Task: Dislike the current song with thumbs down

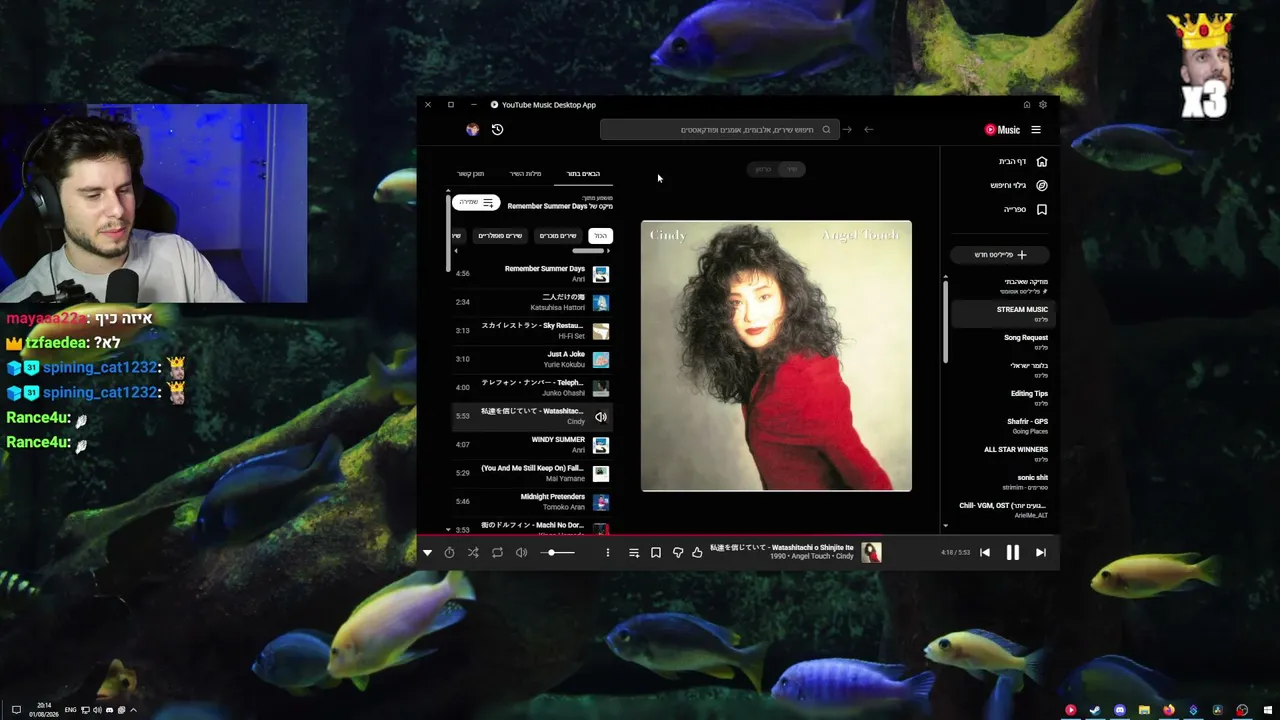Action: [x=678, y=552]
